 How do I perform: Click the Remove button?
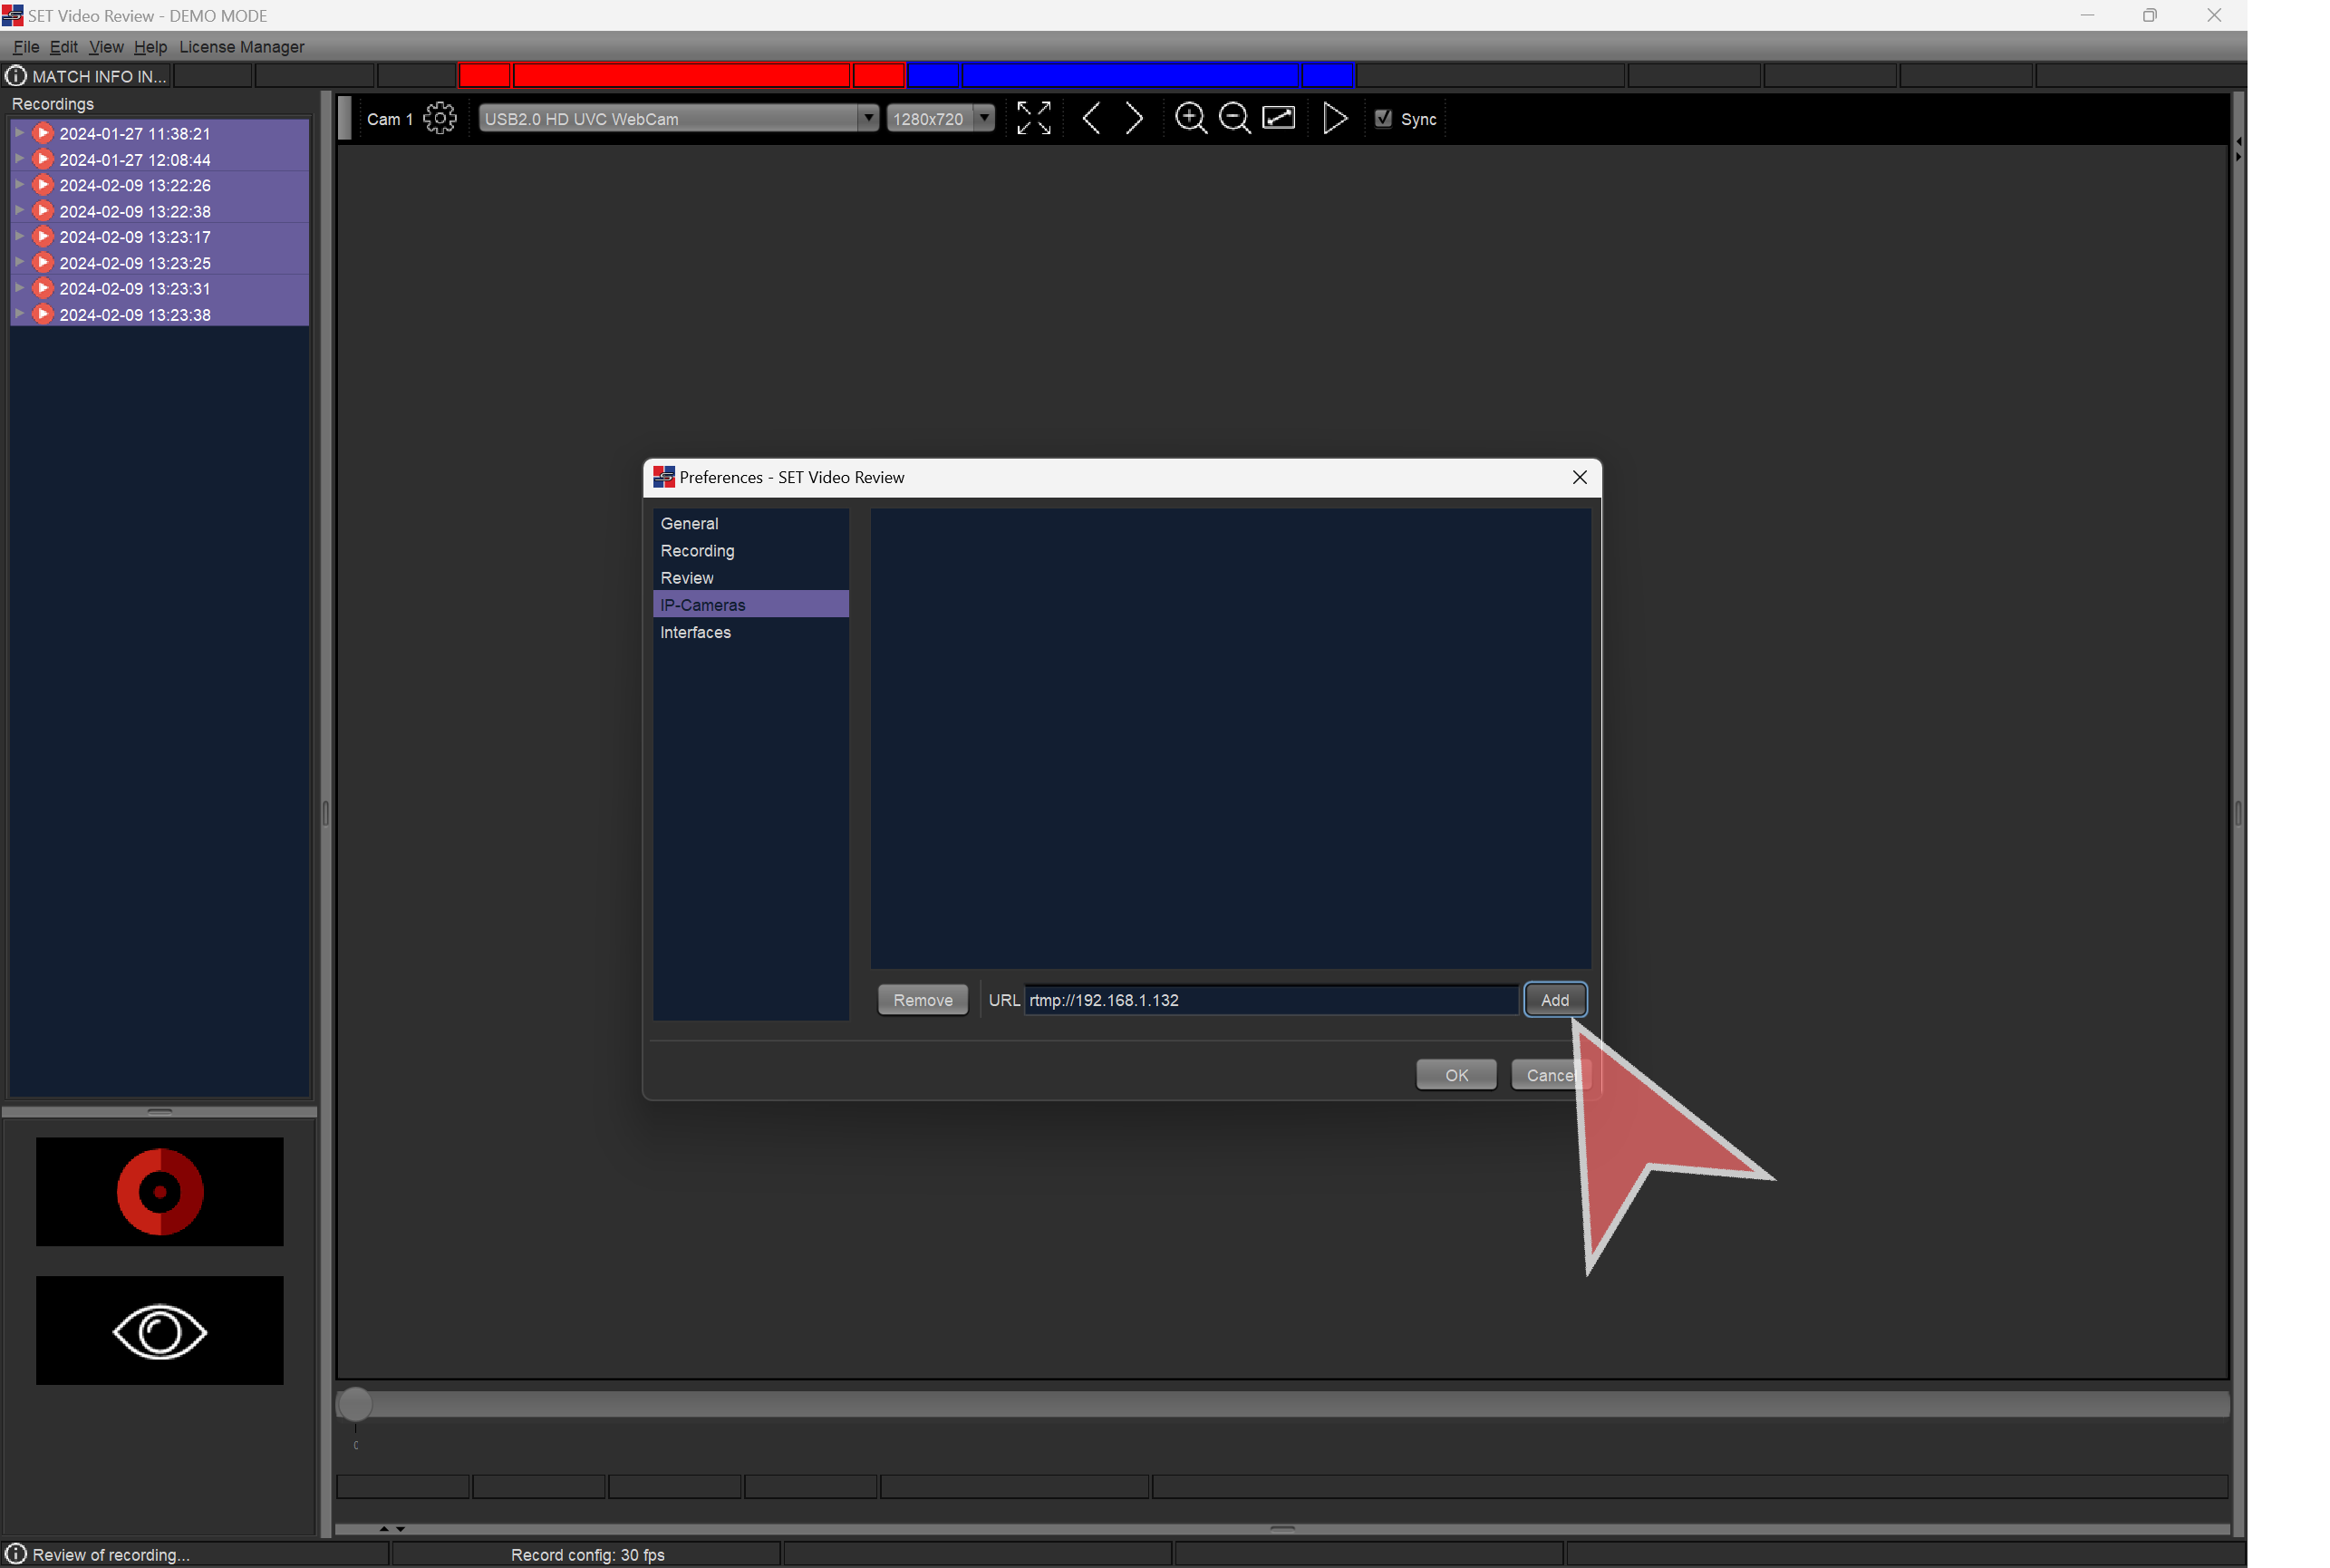[922, 999]
